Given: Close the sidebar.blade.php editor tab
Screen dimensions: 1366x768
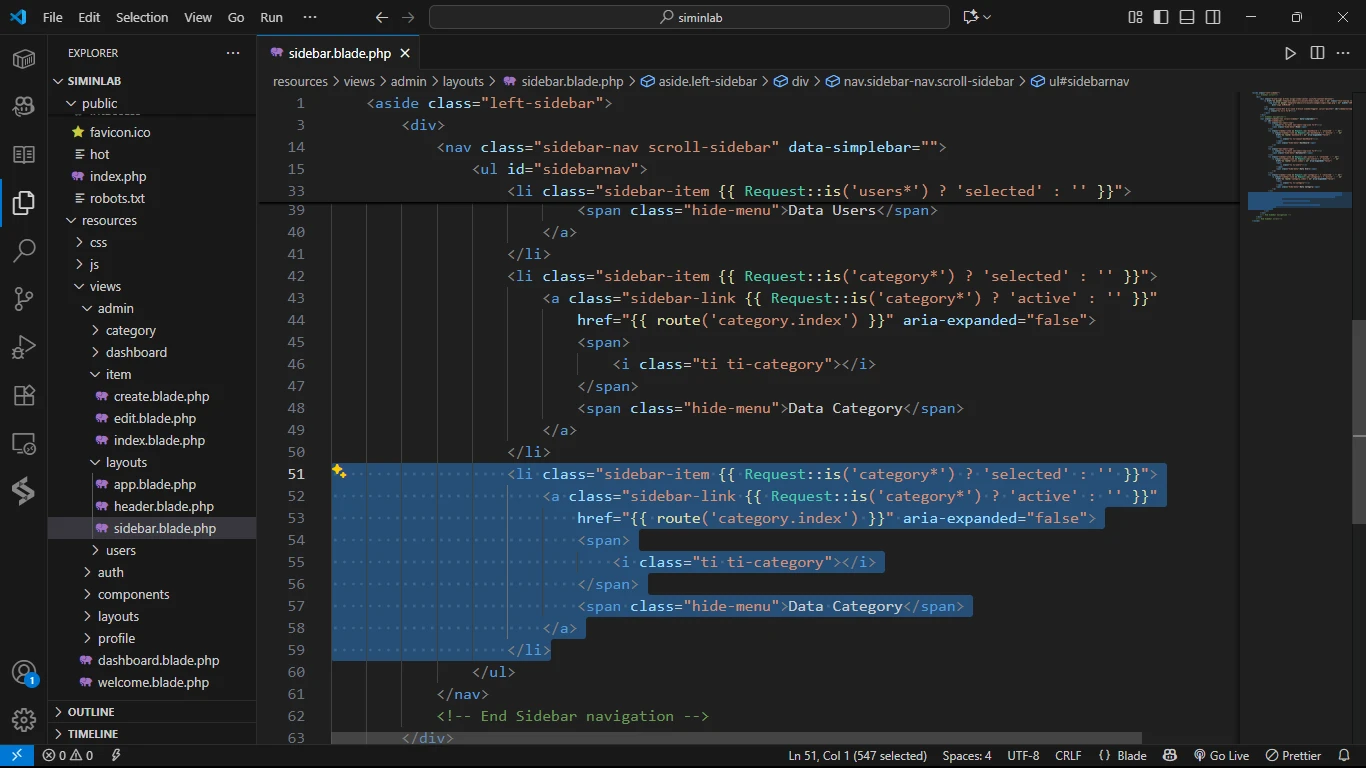Looking at the screenshot, I should click(x=405, y=53).
